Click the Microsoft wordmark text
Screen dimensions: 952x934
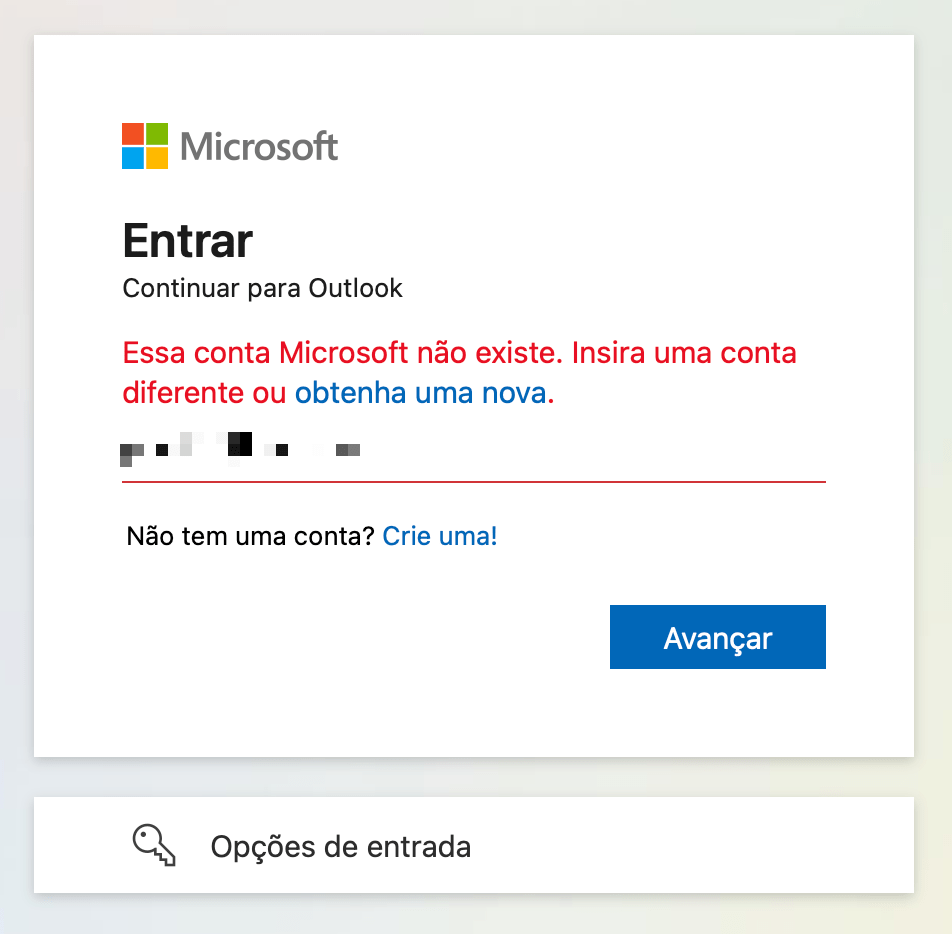pyautogui.click(x=259, y=147)
